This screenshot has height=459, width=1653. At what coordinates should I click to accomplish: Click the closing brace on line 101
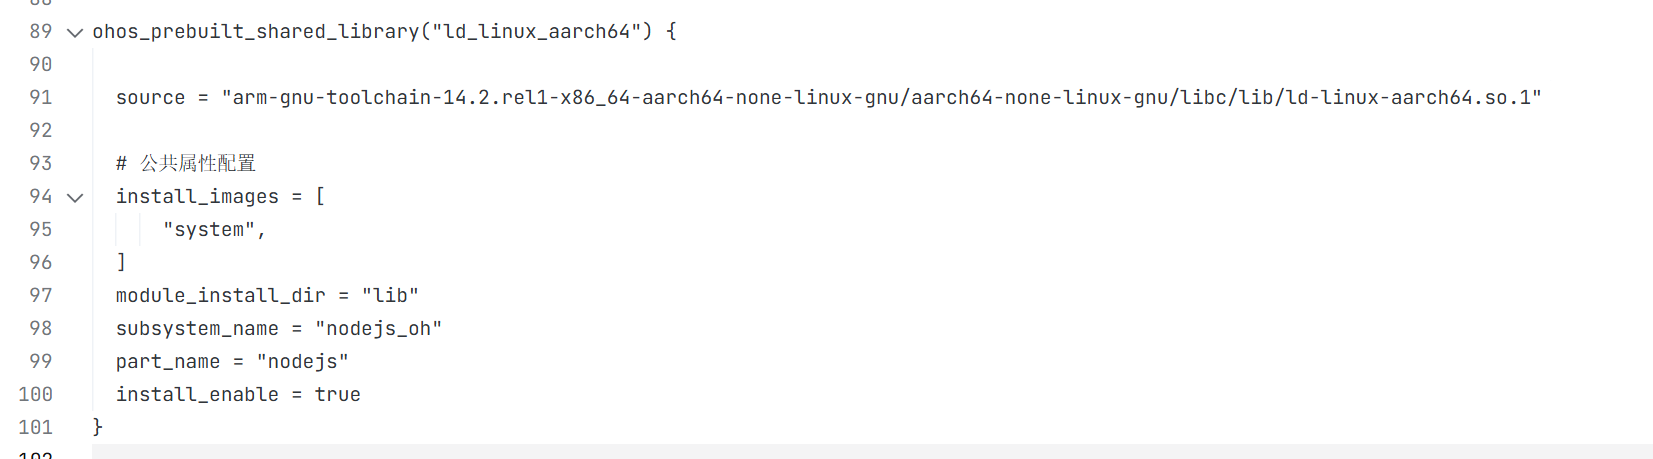click(98, 427)
